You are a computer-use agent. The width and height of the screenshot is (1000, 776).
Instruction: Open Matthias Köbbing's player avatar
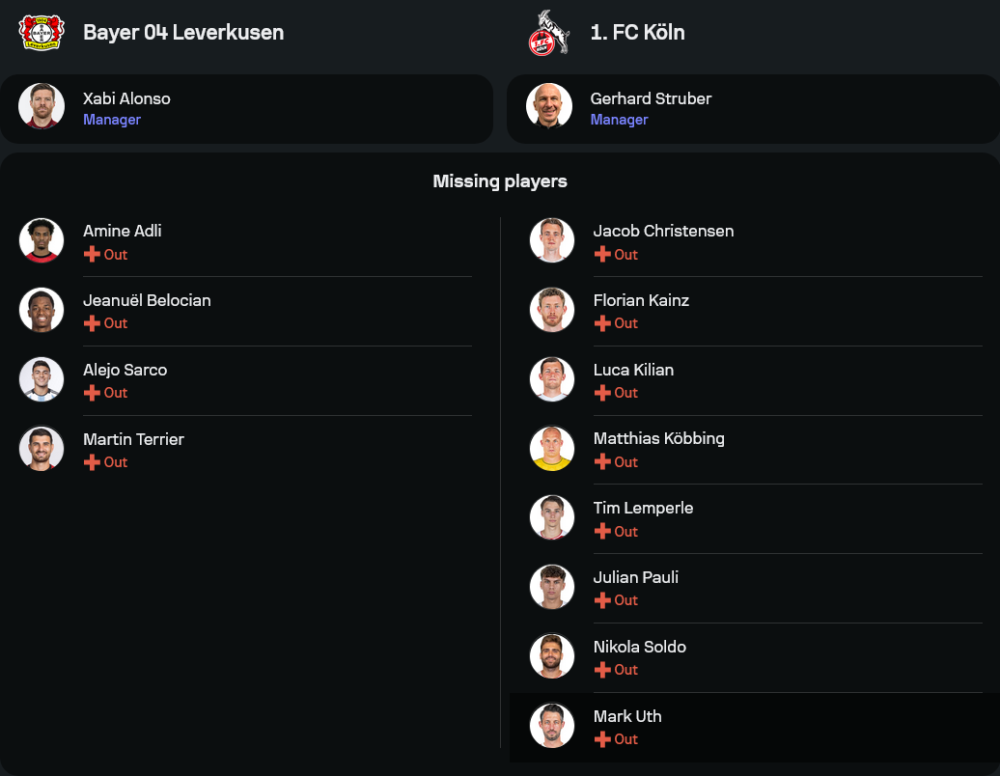coord(552,448)
